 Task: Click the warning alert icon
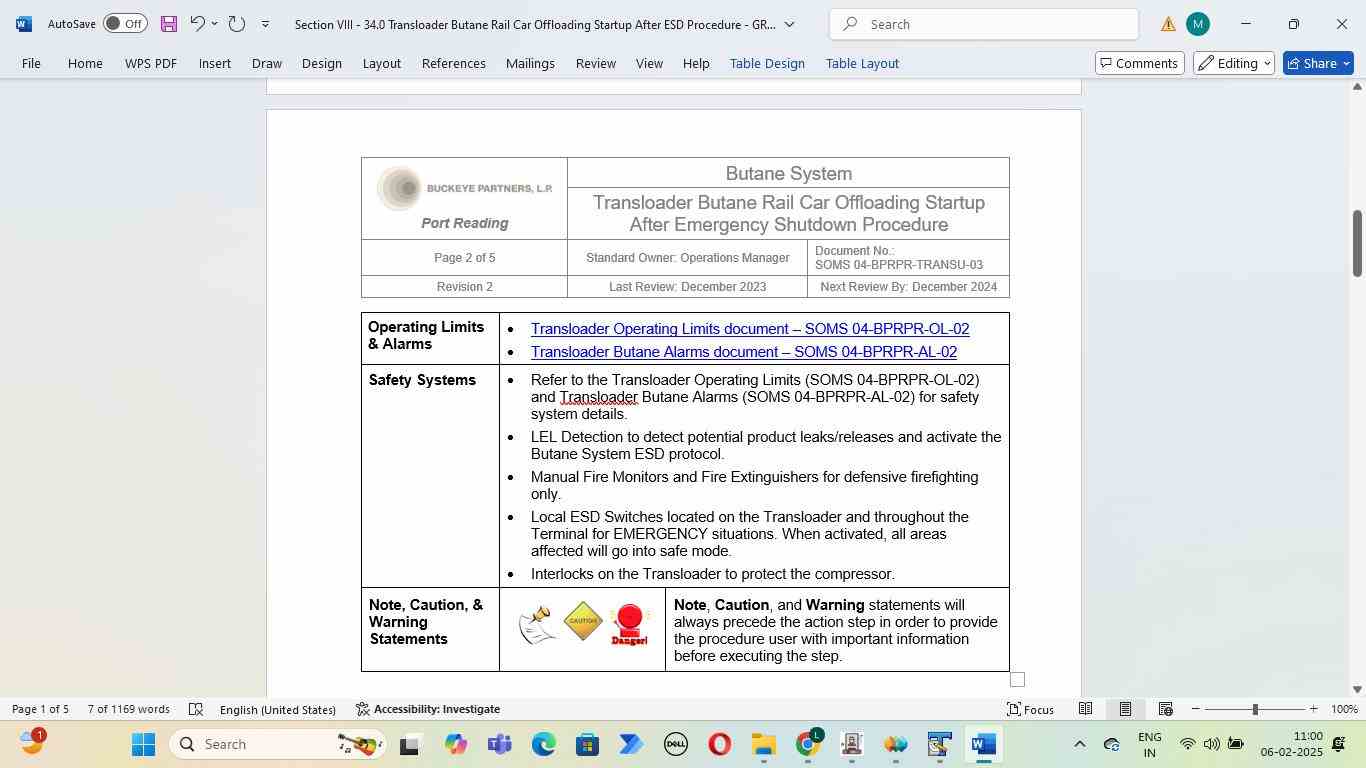[x=1168, y=24]
